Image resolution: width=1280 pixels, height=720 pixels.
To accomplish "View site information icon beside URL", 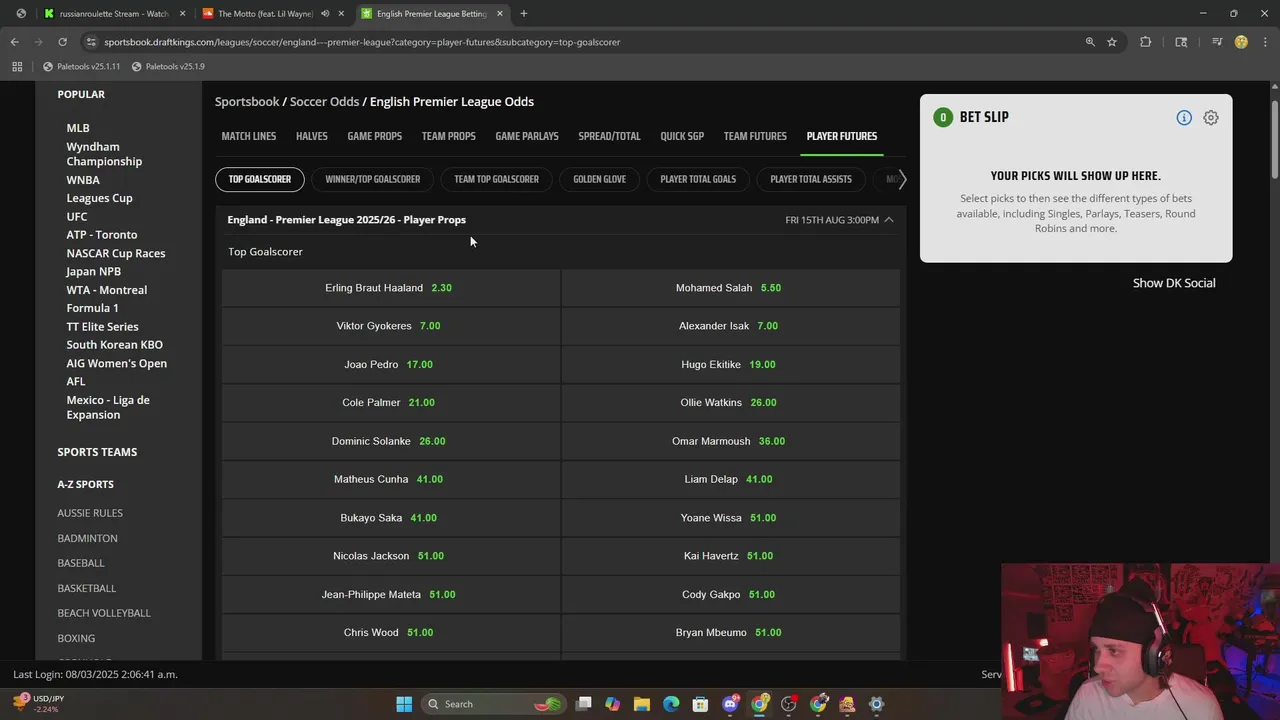I will click(x=92, y=42).
